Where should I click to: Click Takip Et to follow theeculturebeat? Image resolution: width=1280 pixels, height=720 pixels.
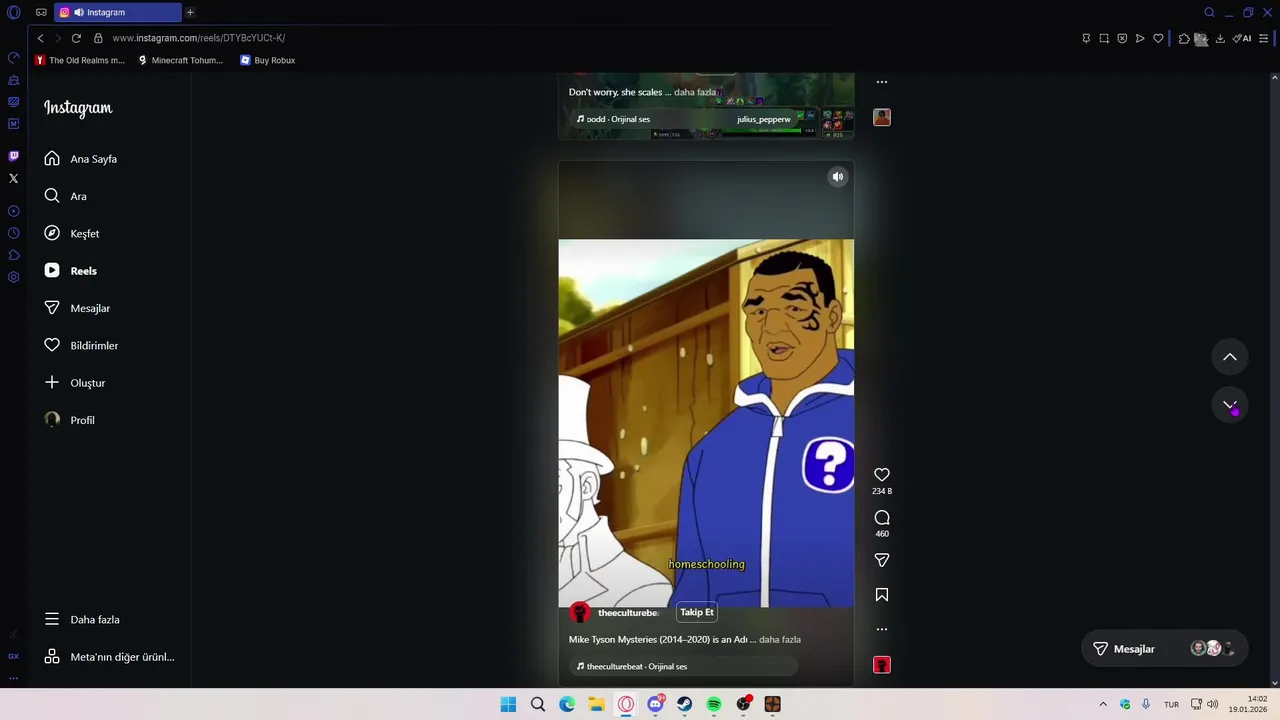pos(697,612)
